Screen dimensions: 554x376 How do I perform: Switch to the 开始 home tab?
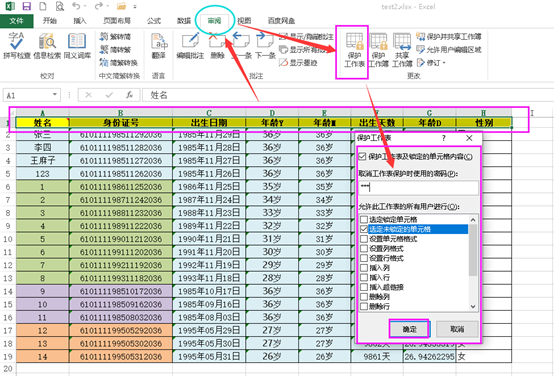(50, 21)
